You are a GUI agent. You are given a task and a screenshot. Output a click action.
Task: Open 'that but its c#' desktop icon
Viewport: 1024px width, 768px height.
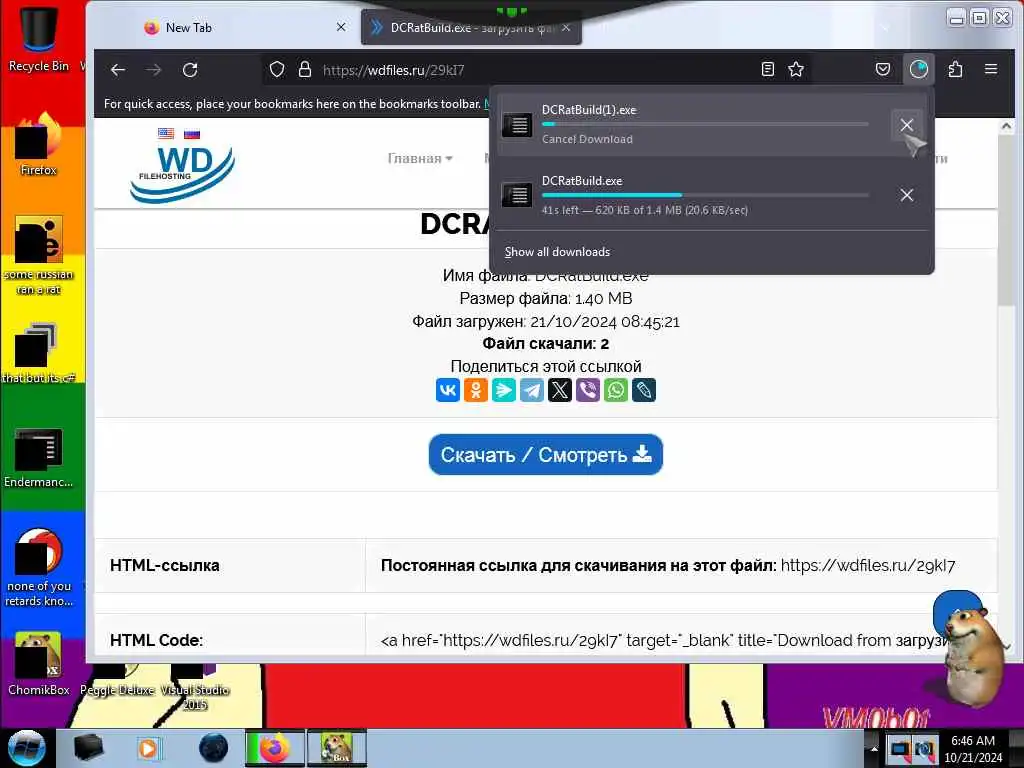[x=39, y=354]
